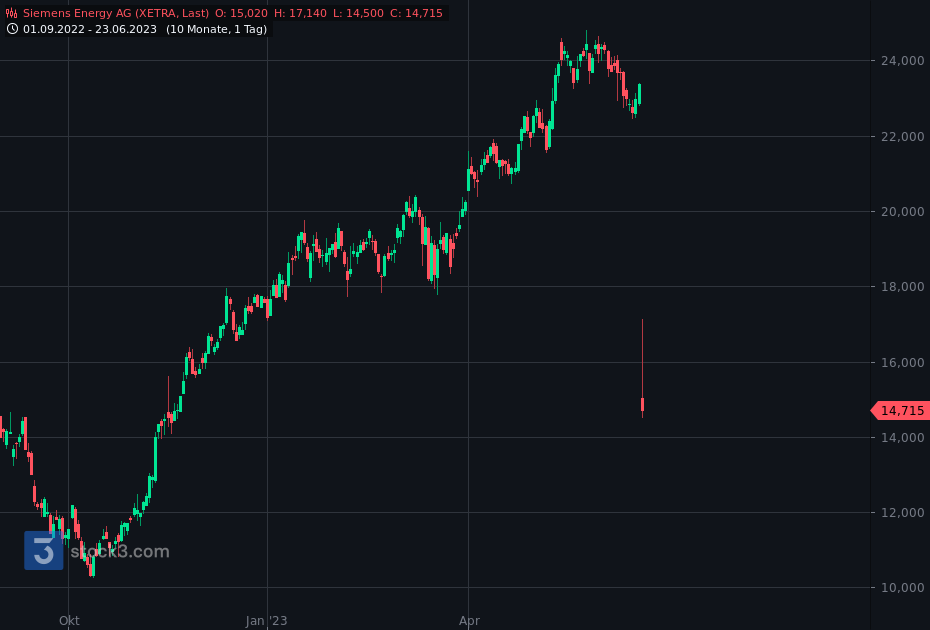Click the Apr time axis label
Image resolution: width=930 pixels, height=630 pixels.
(x=469, y=621)
